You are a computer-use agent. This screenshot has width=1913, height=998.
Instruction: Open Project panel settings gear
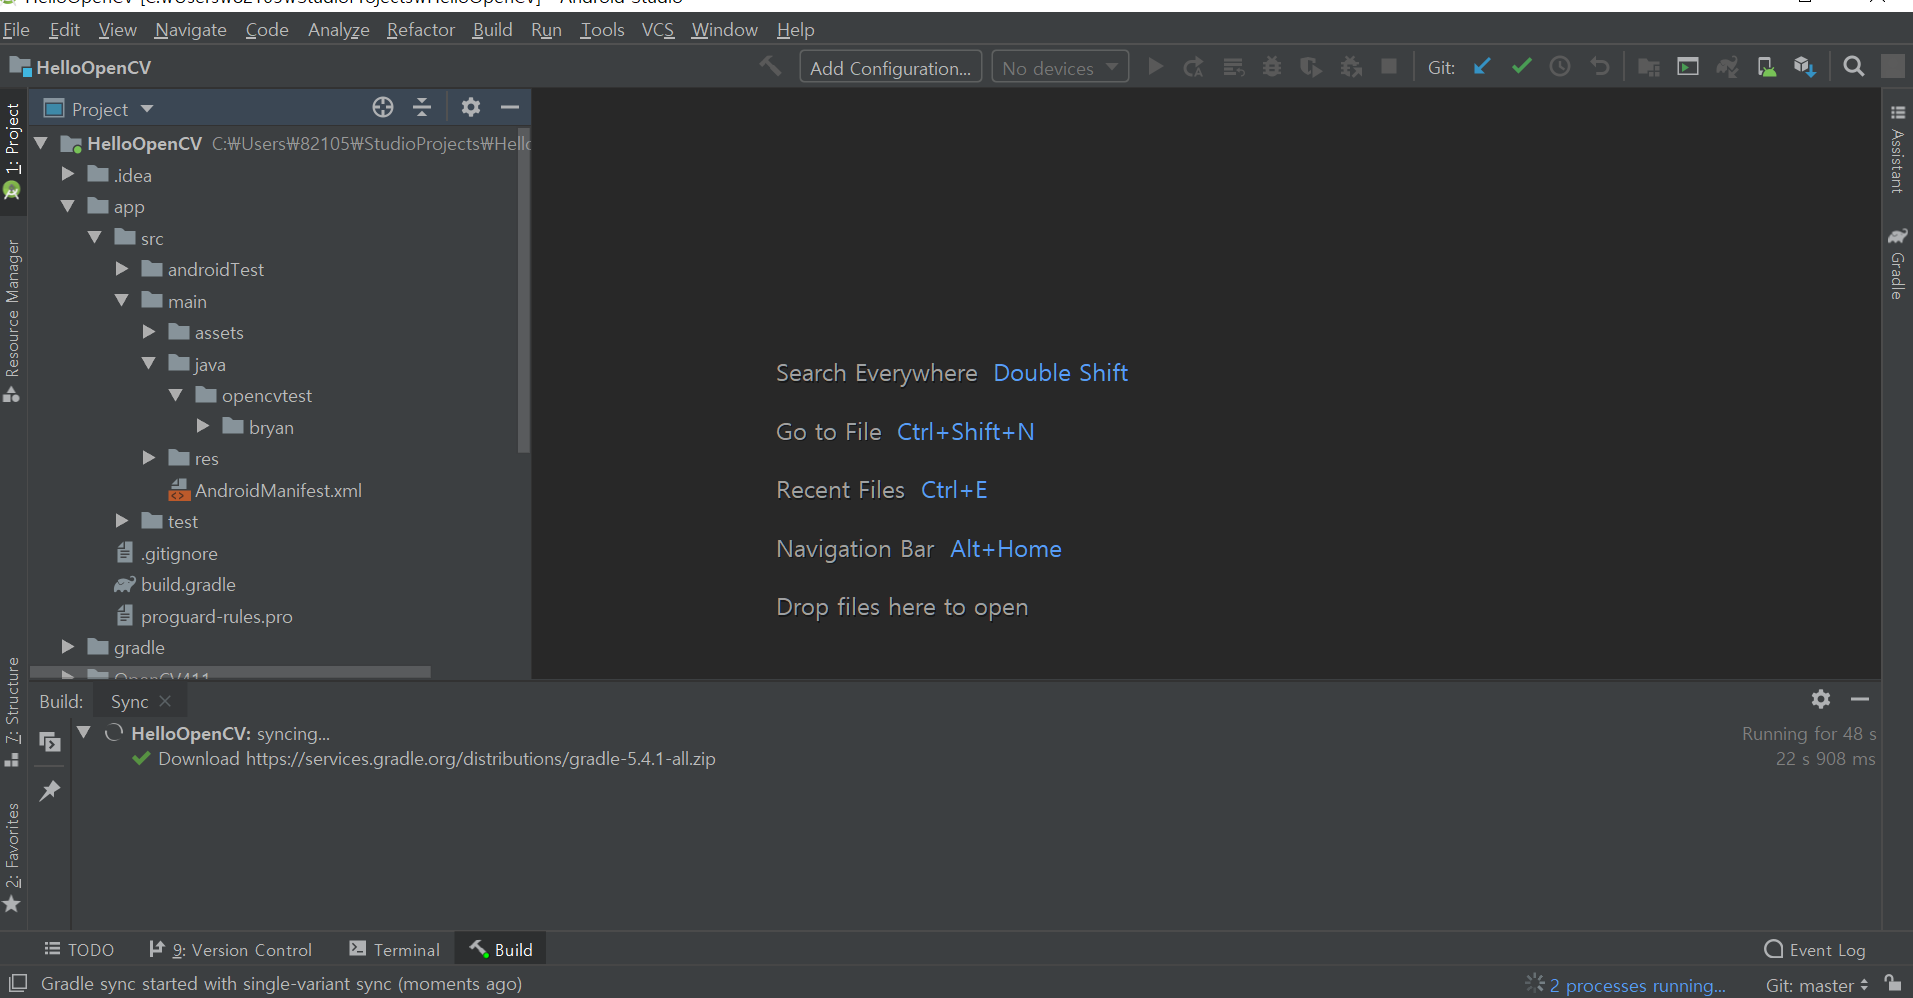pyautogui.click(x=471, y=107)
